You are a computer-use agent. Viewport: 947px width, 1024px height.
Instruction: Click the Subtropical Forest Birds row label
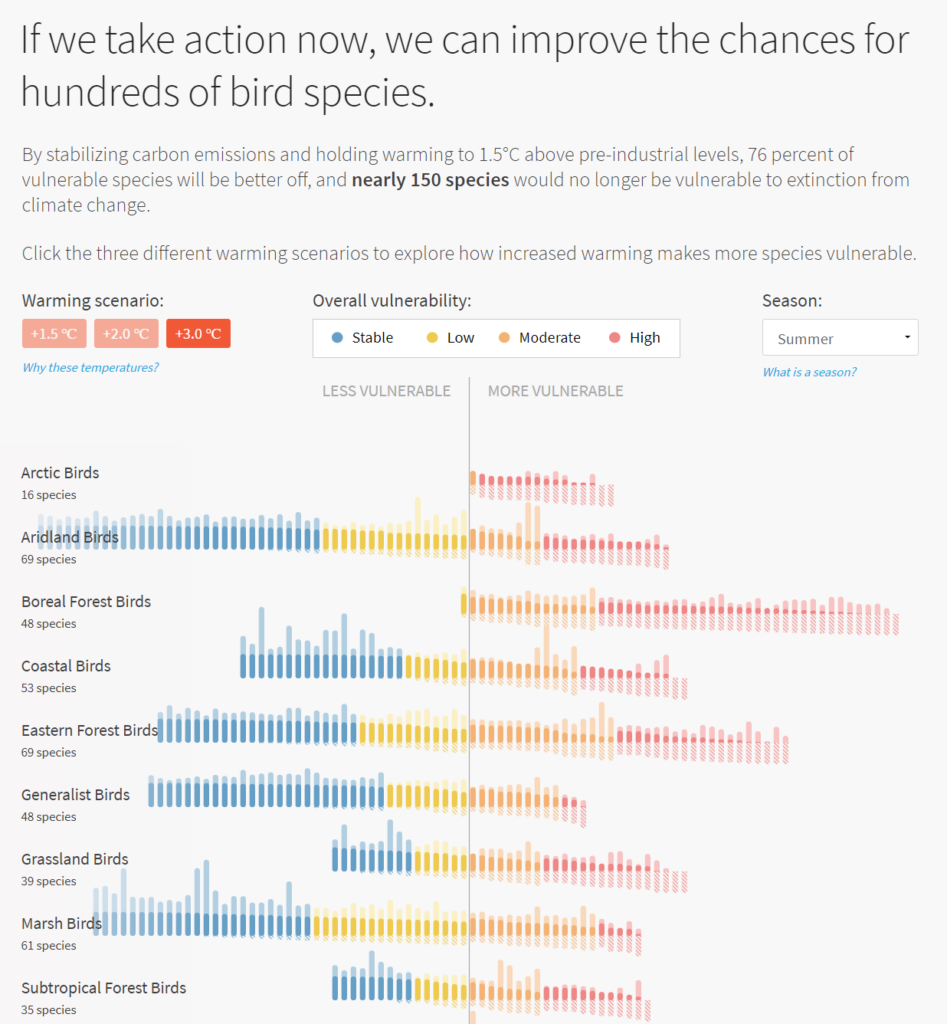[x=104, y=988]
